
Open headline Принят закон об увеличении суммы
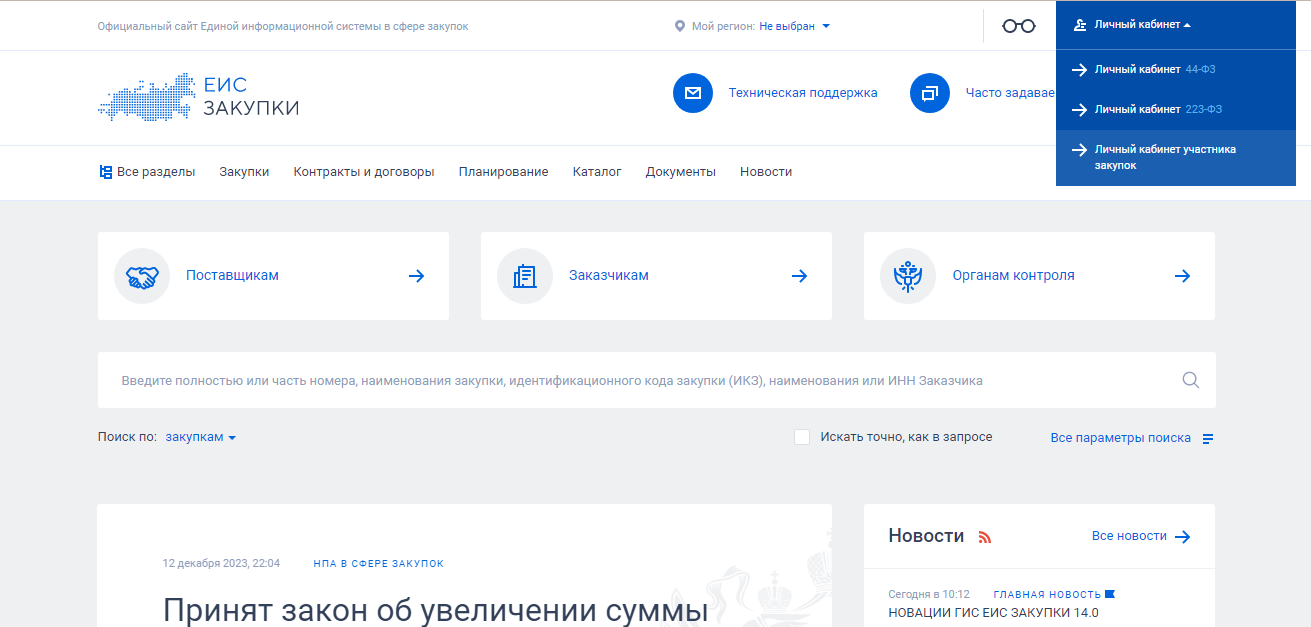click(436, 610)
